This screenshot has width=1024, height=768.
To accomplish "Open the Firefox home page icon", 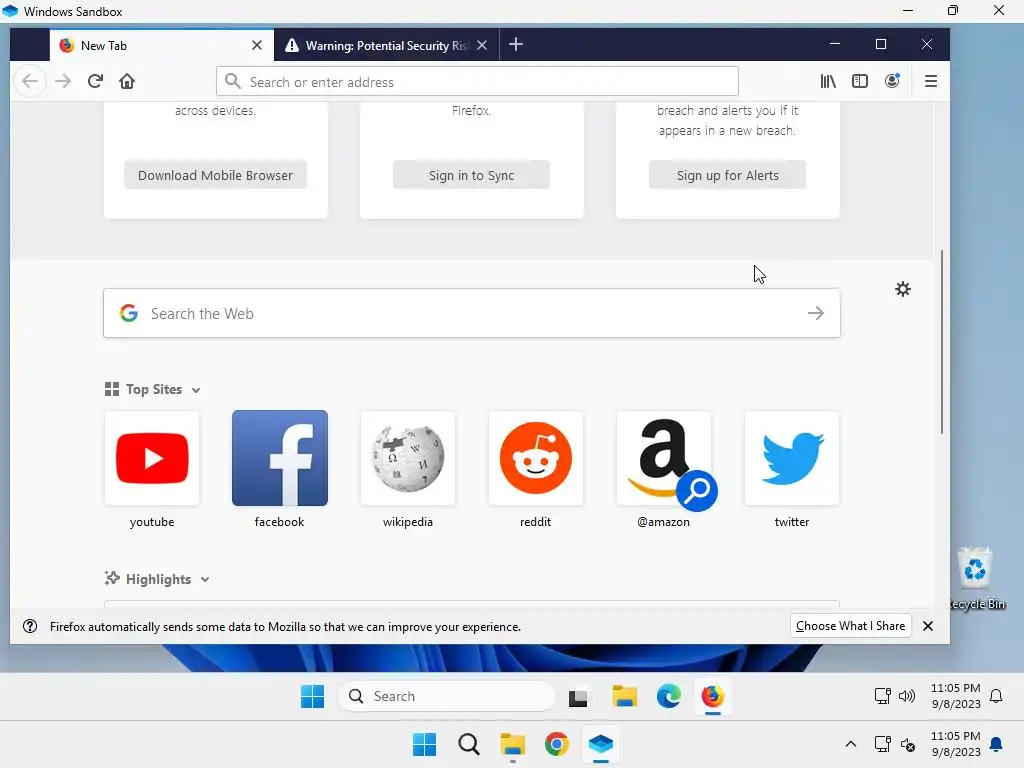I will click(x=127, y=81).
